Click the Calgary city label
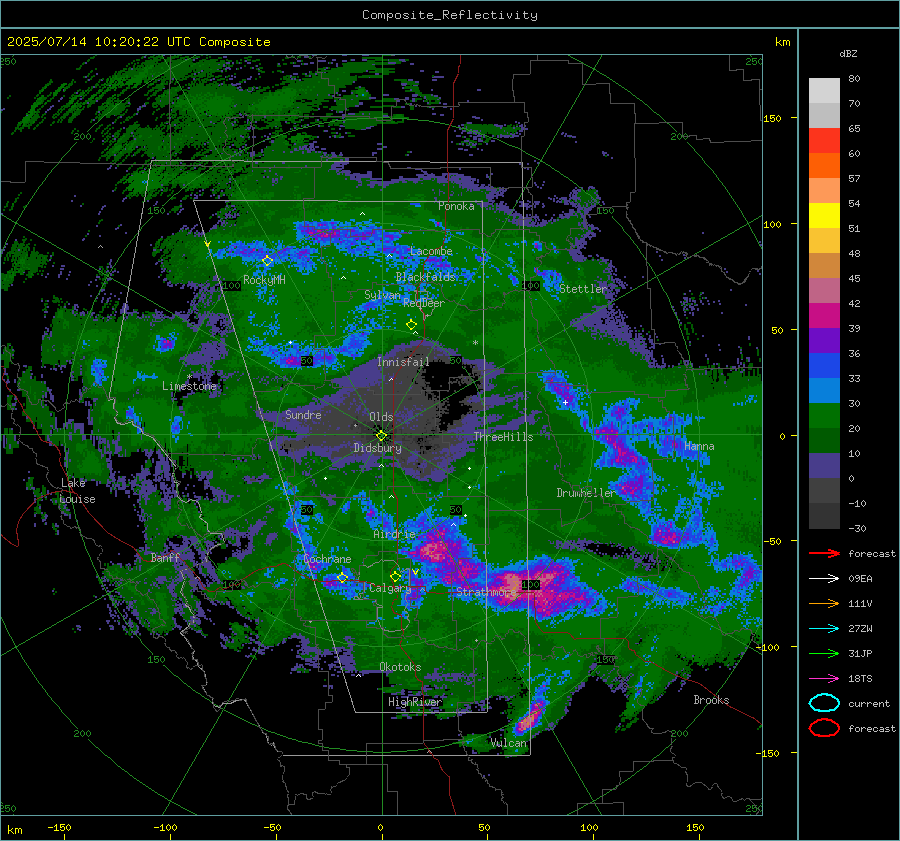This screenshot has width=900, height=841. tap(390, 588)
